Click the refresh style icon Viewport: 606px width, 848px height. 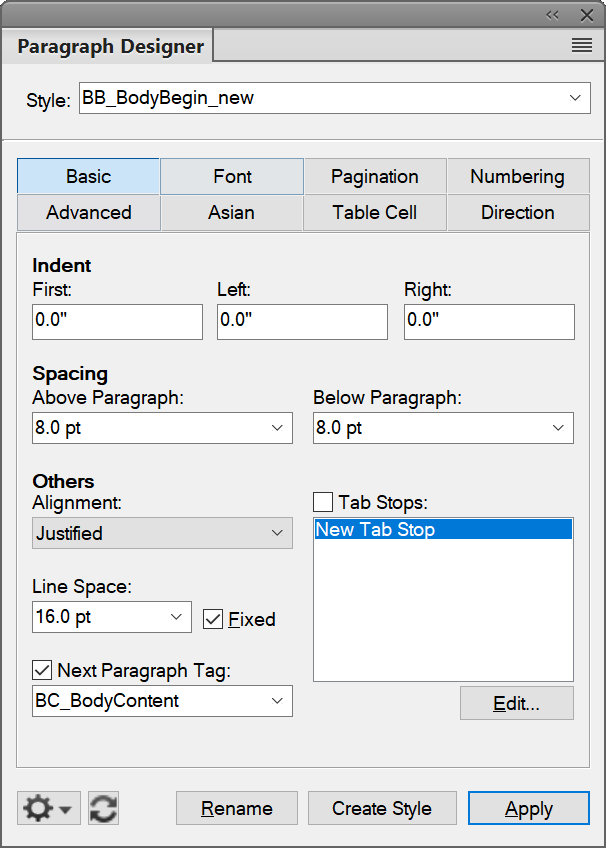pos(102,807)
